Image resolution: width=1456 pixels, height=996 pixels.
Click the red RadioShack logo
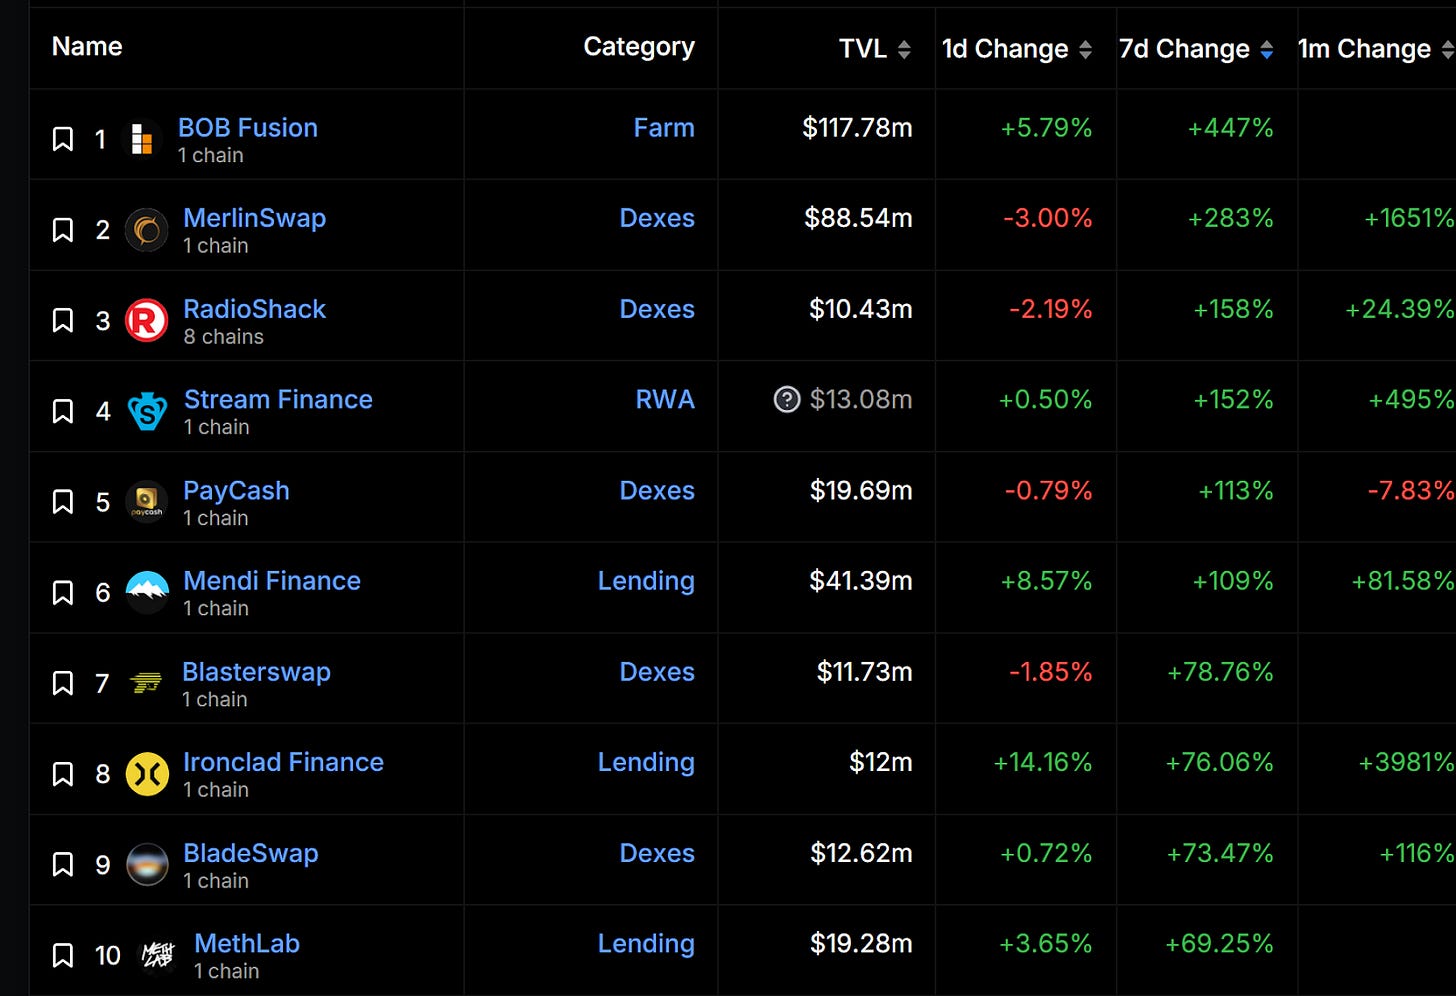146,321
